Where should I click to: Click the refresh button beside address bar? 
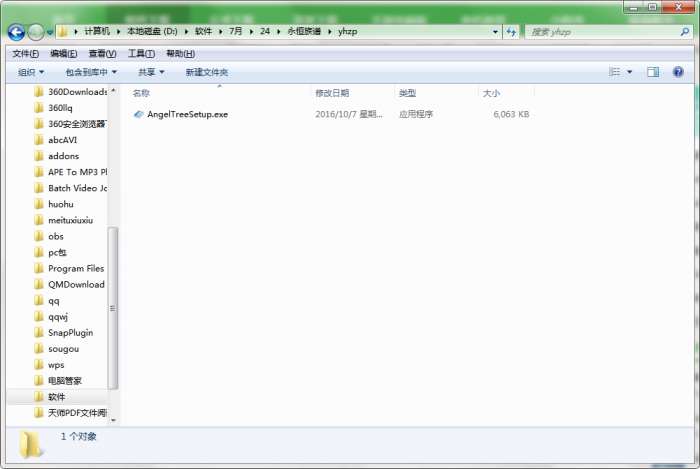(x=511, y=32)
